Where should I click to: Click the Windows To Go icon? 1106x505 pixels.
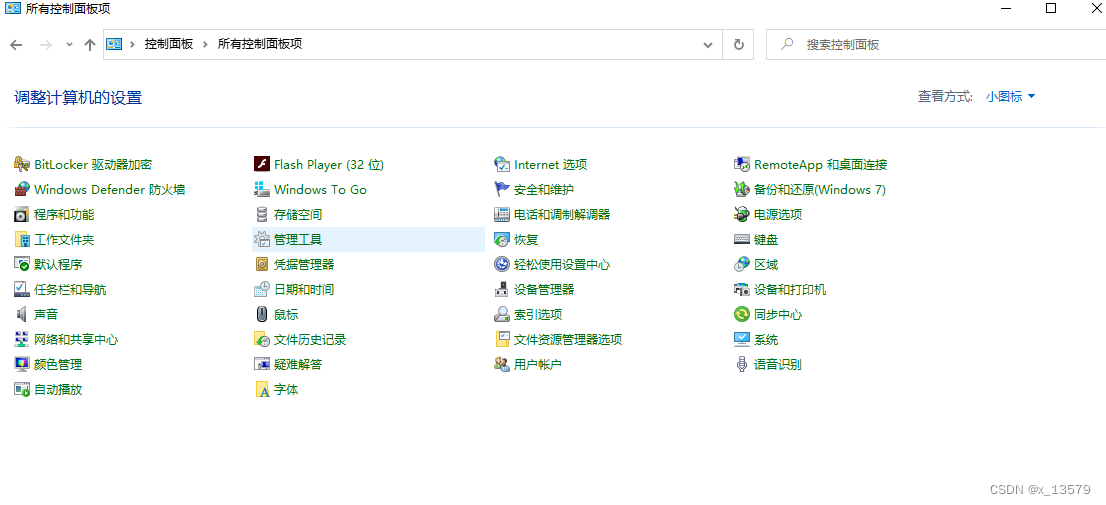[x=262, y=190]
